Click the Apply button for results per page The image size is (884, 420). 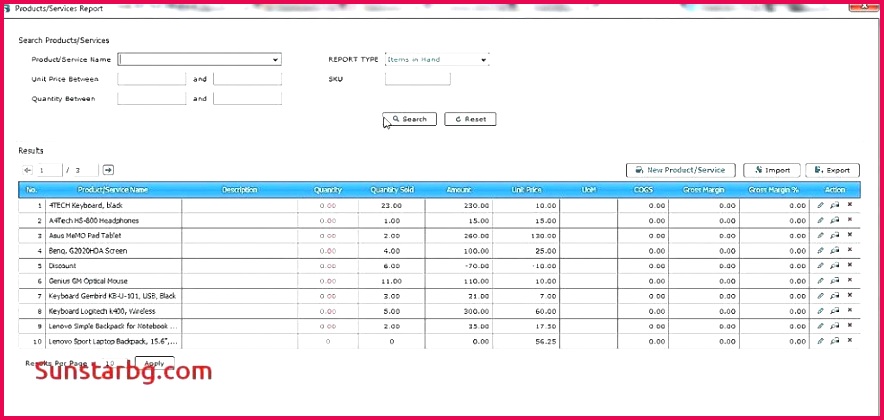[154, 363]
